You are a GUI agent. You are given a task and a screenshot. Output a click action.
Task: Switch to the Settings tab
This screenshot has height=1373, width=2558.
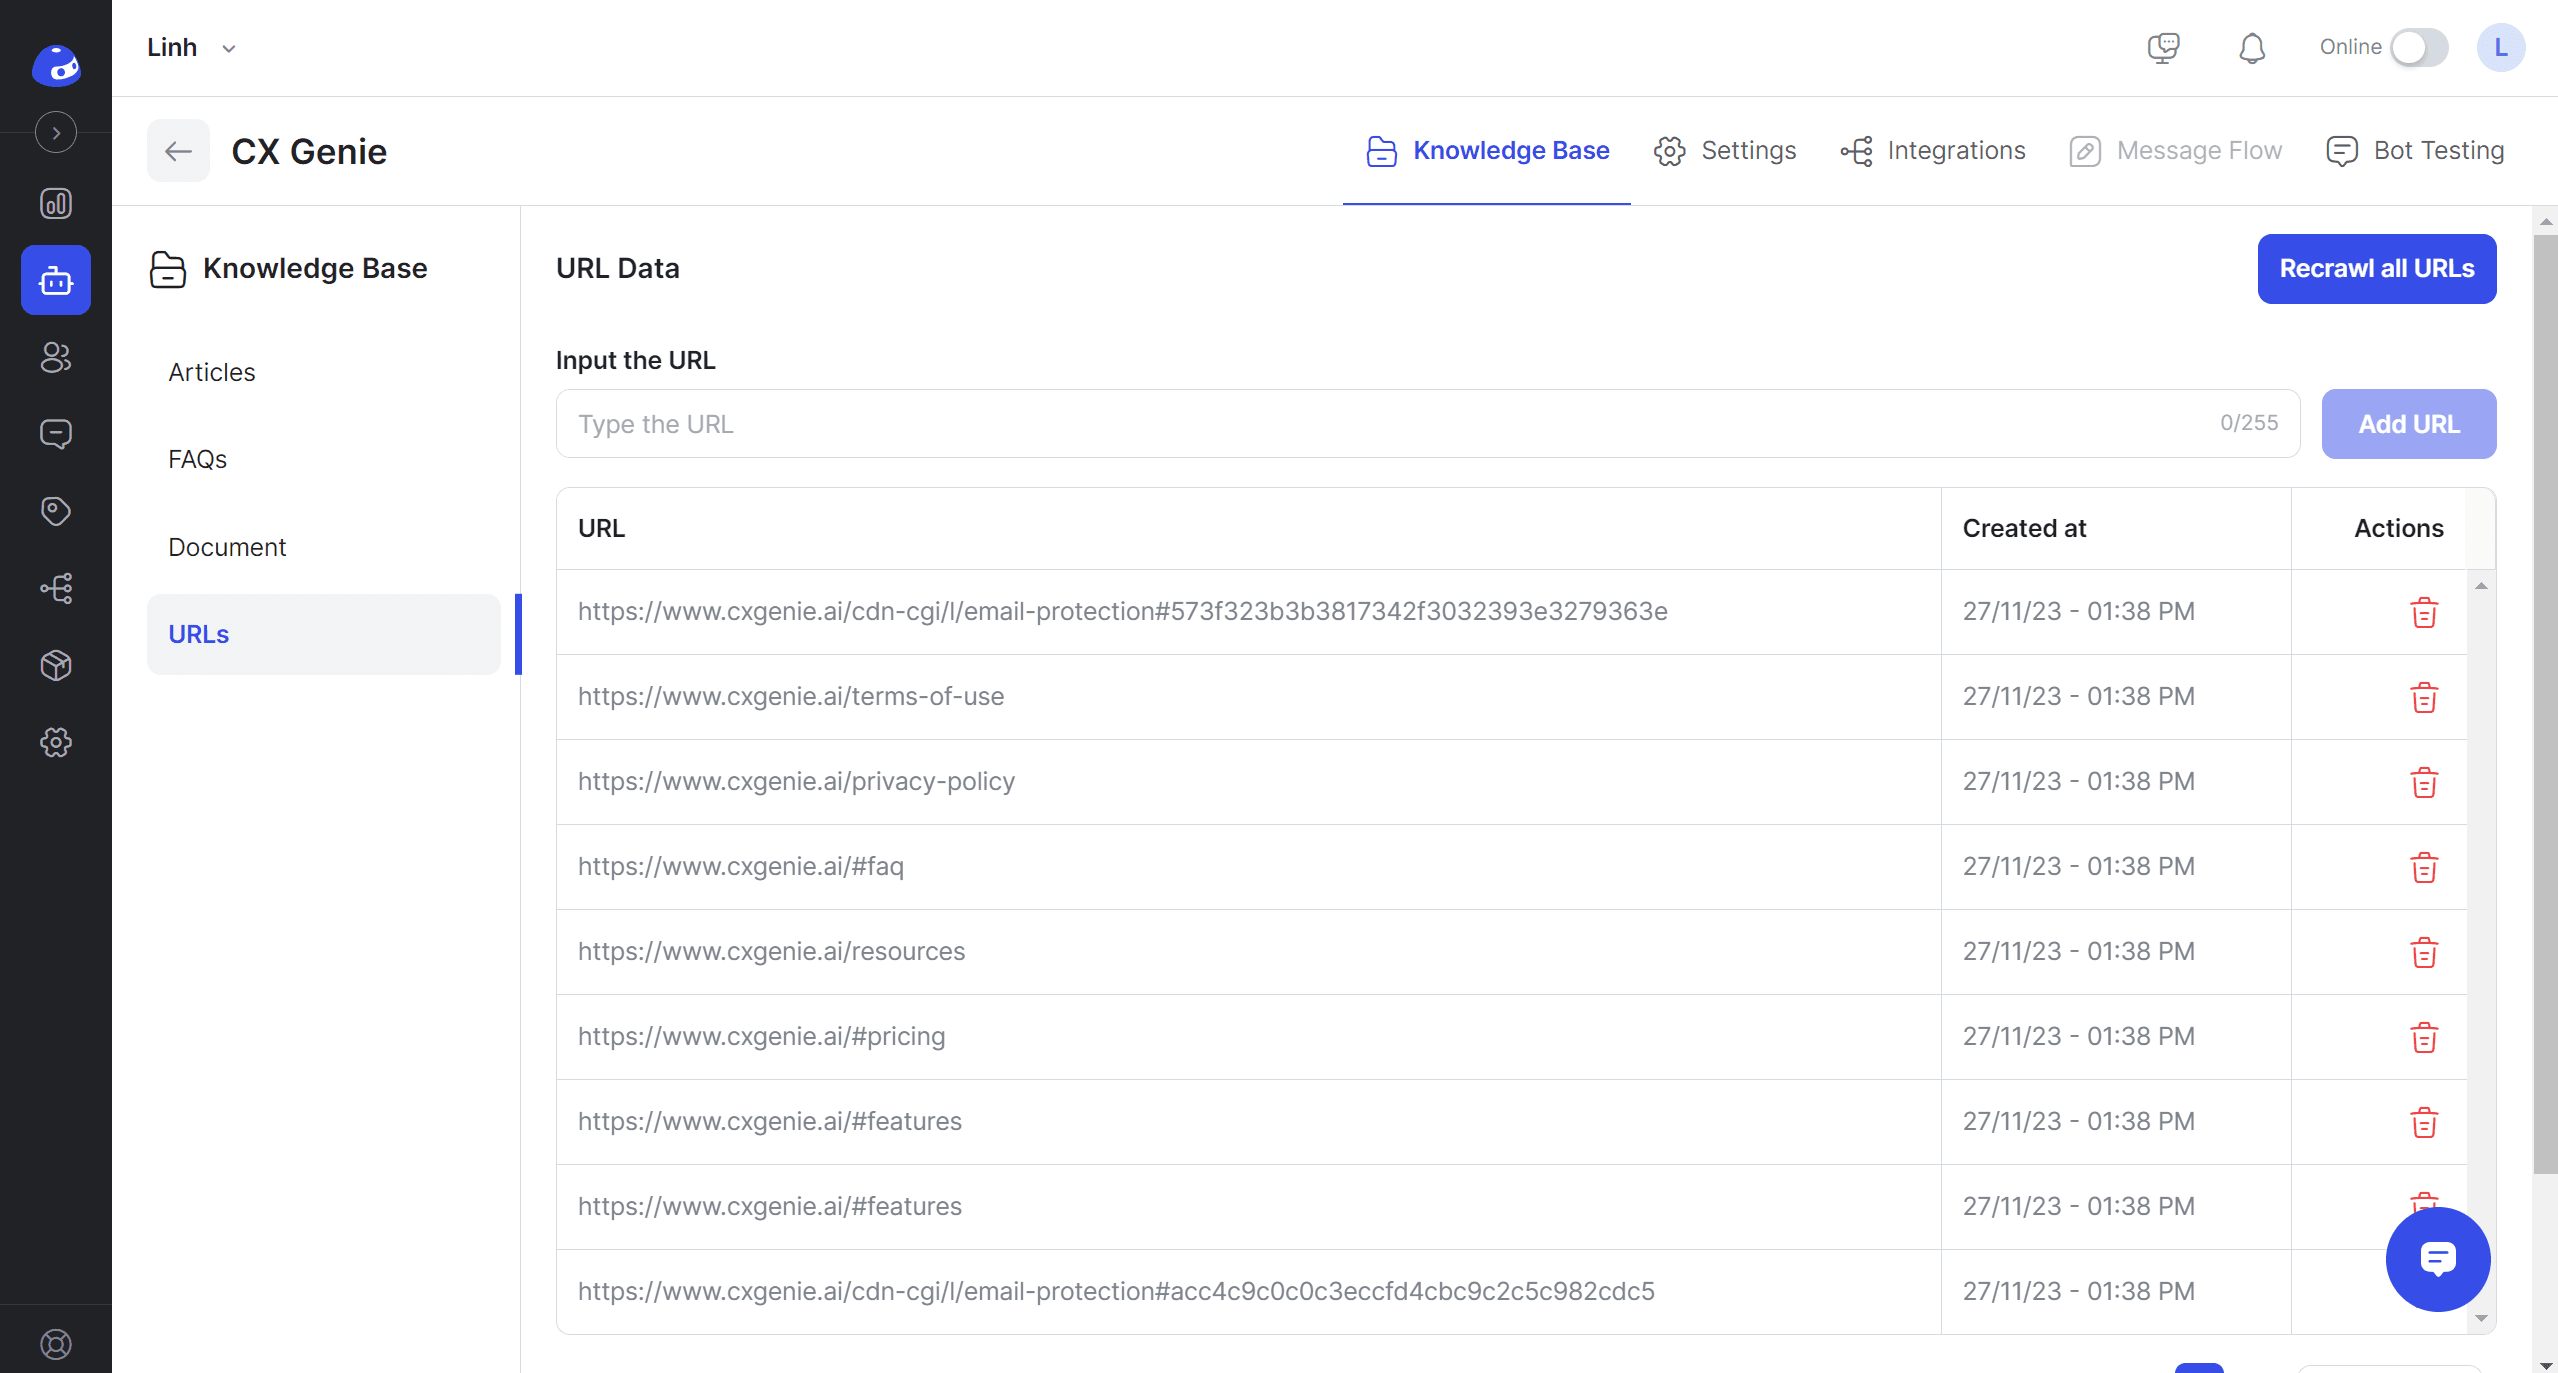coord(1725,151)
